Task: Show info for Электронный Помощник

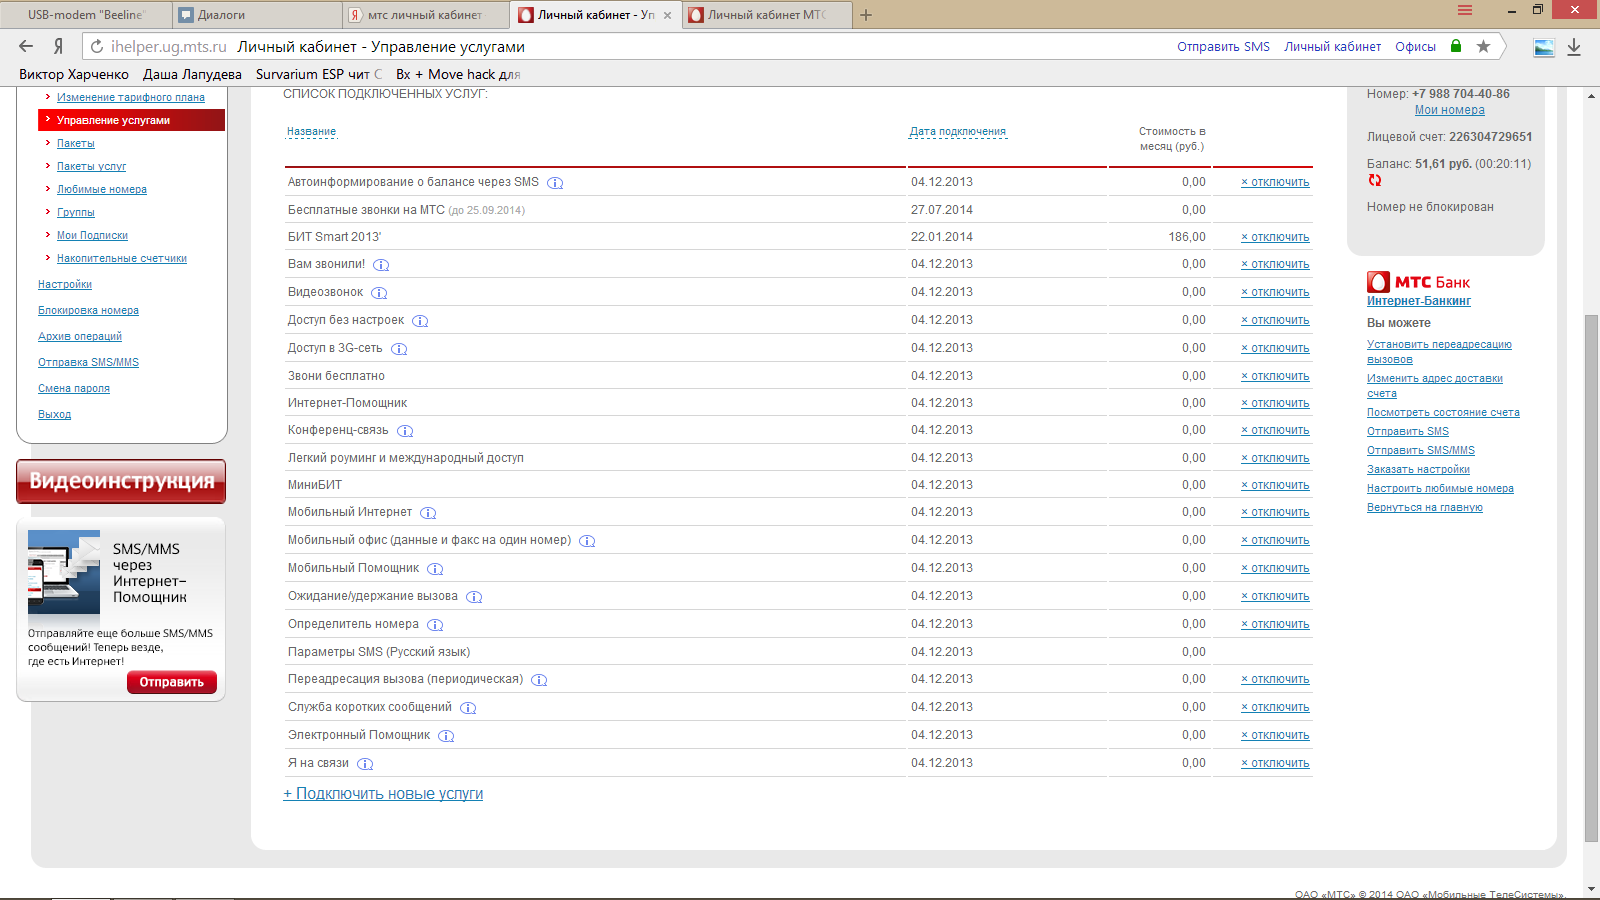Action: tap(446, 736)
